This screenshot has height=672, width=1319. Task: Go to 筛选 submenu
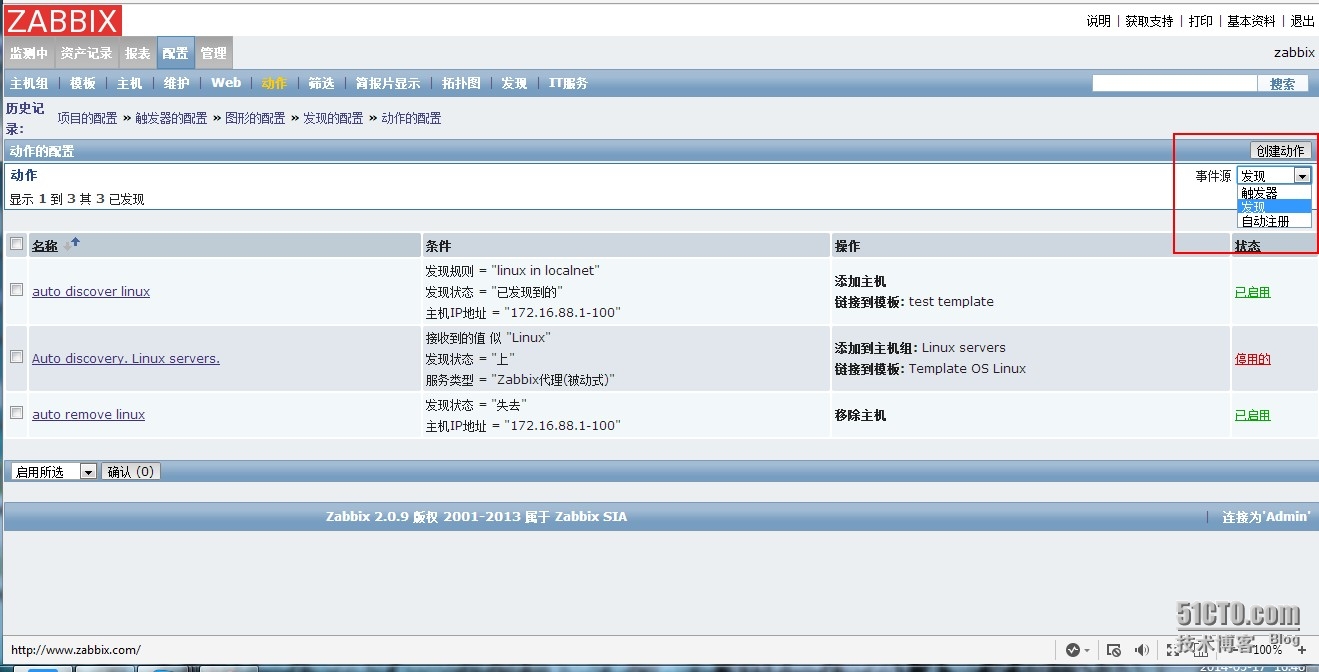[321, 83]
